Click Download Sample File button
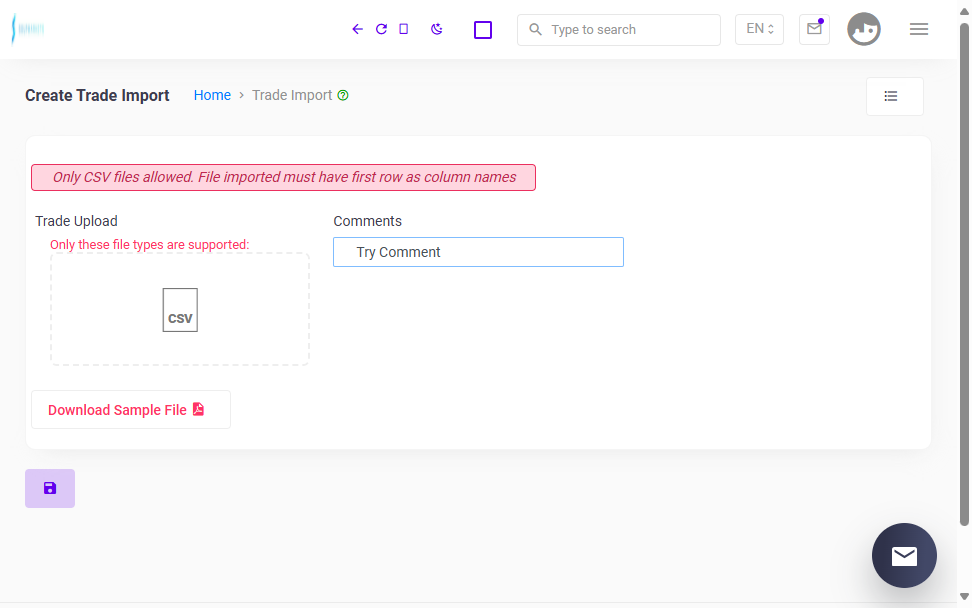 [131, 410]
